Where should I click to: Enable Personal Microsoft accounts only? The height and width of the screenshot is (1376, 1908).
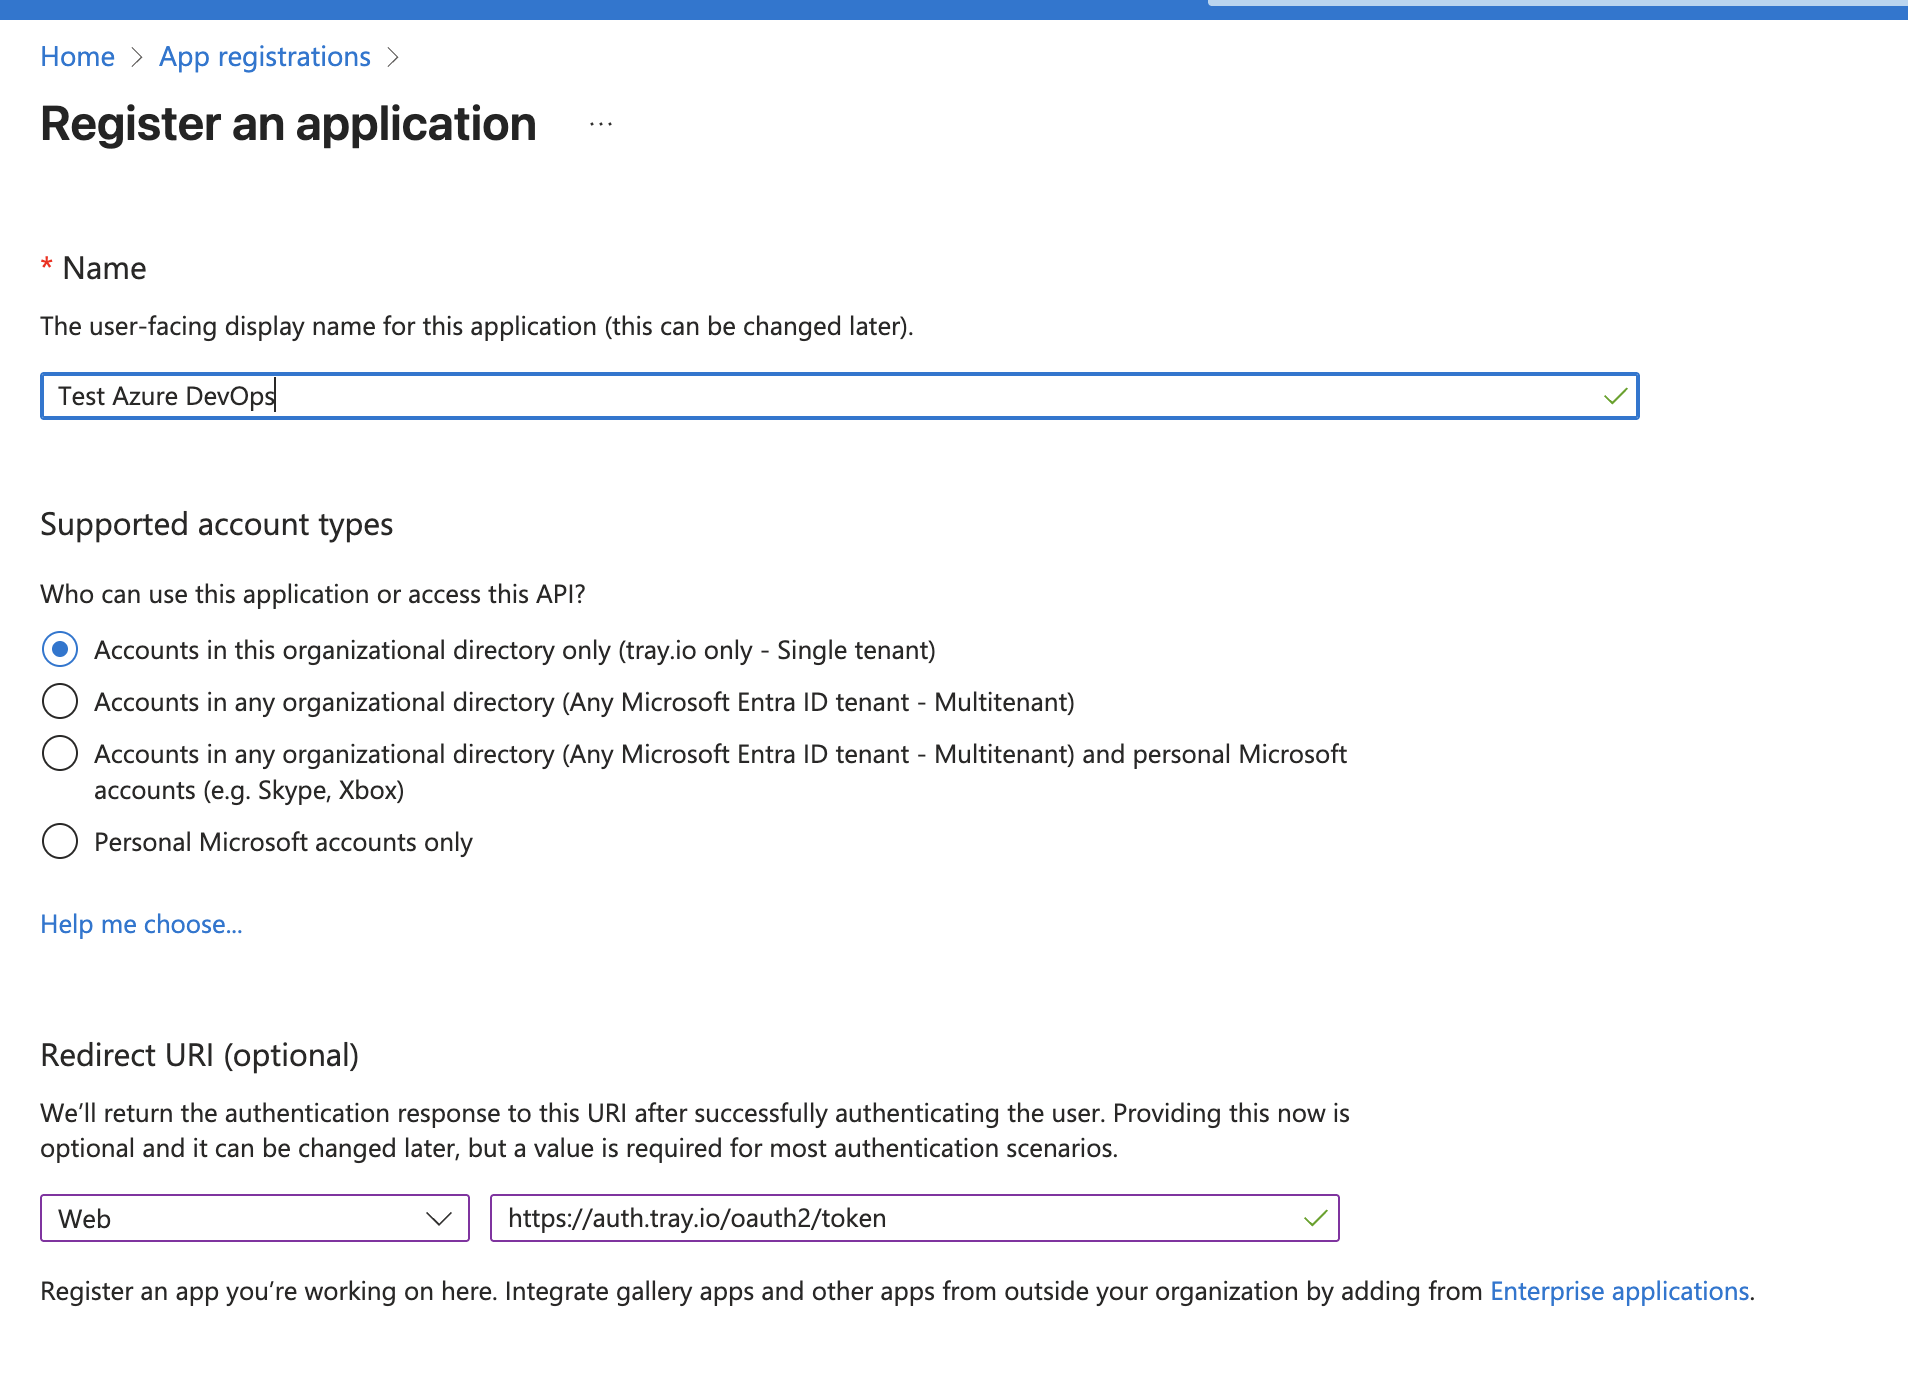pos(60,841)
